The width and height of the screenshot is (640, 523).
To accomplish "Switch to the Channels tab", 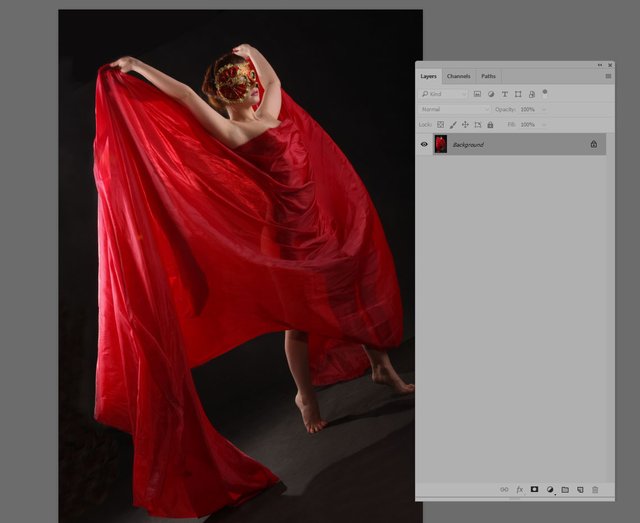I will pyautogui.click(x=458, y=76).
